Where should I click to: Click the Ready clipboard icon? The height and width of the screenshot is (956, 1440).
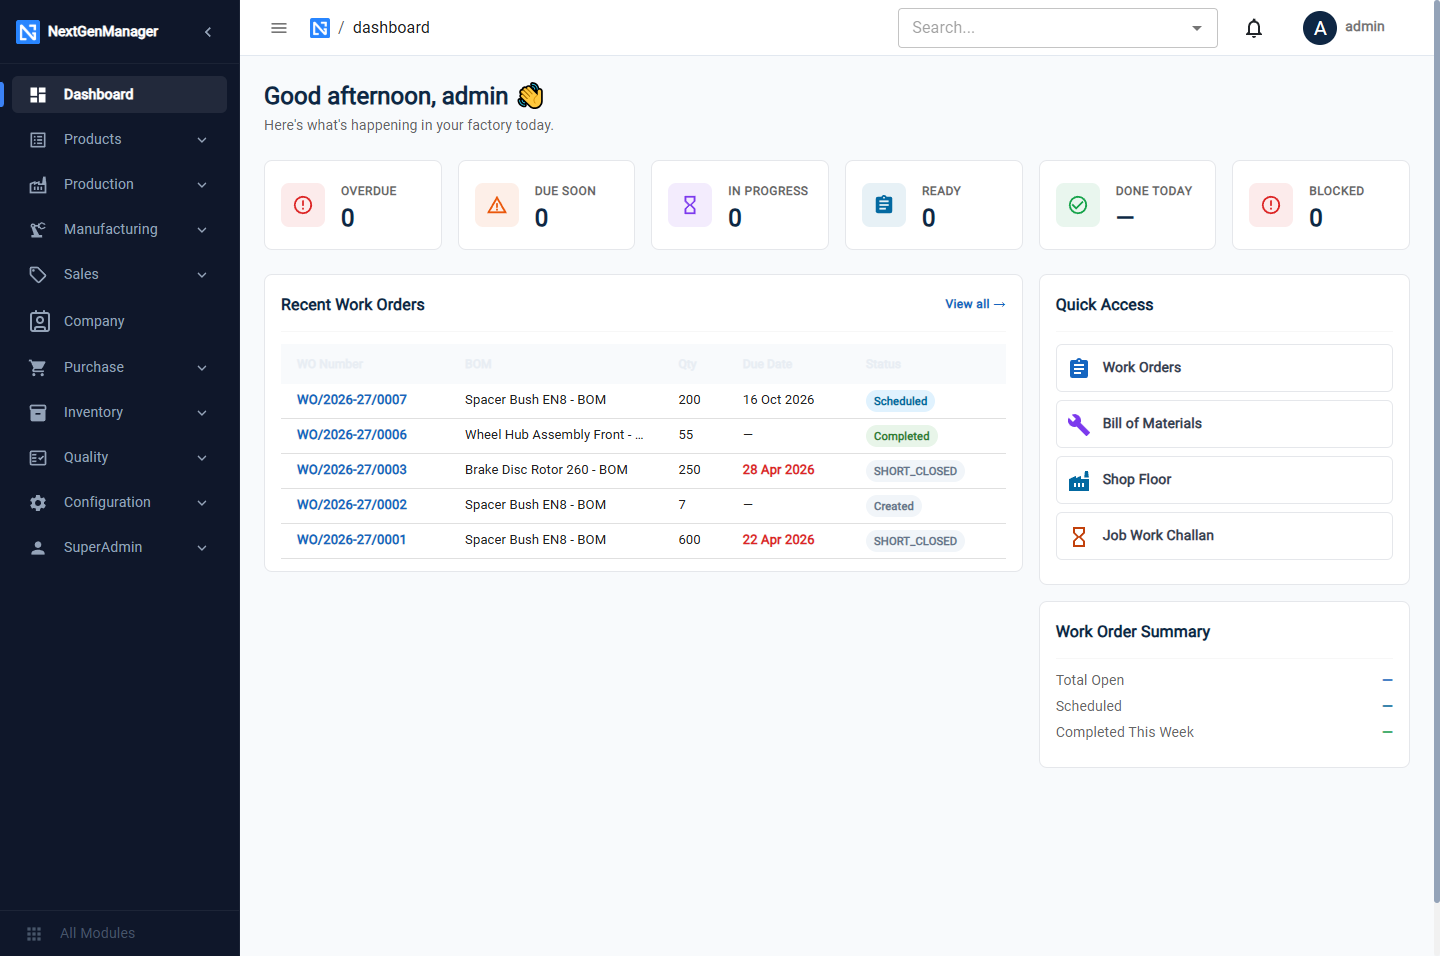(884, 205)
